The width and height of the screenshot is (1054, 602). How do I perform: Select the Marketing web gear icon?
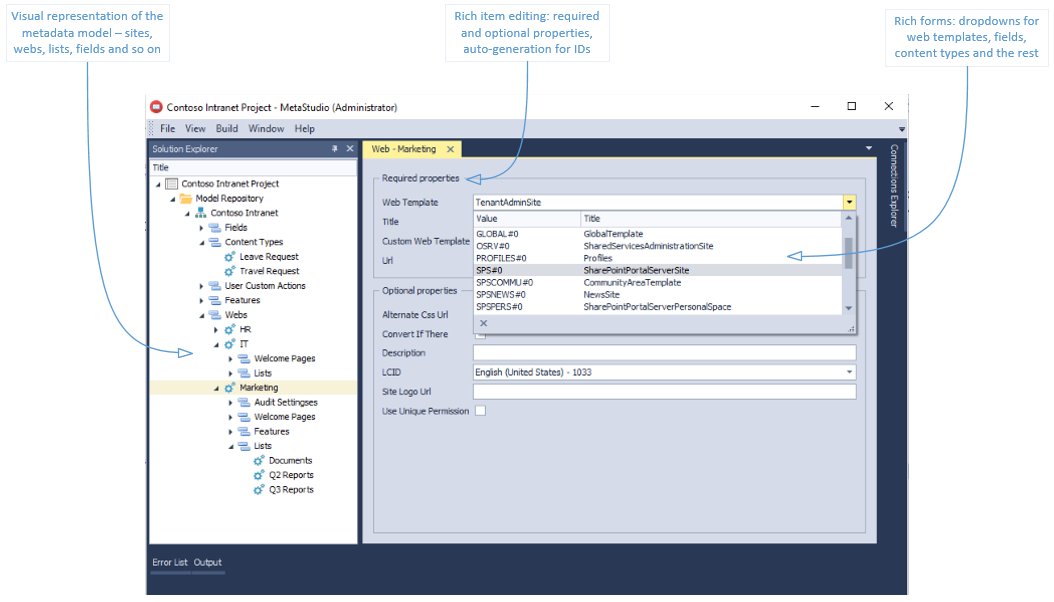tap(228, 387)
